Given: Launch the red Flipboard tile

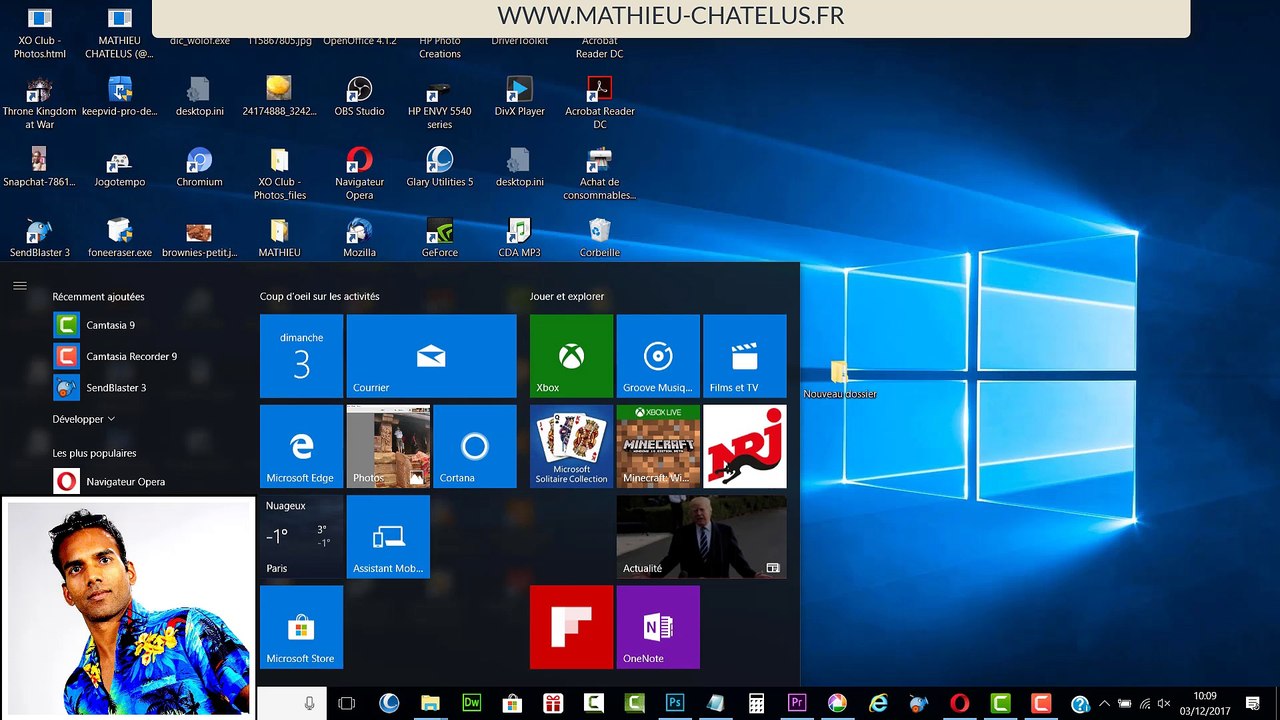Looking at the screenshot, I should pyautogui.click(x=571, y=627).
